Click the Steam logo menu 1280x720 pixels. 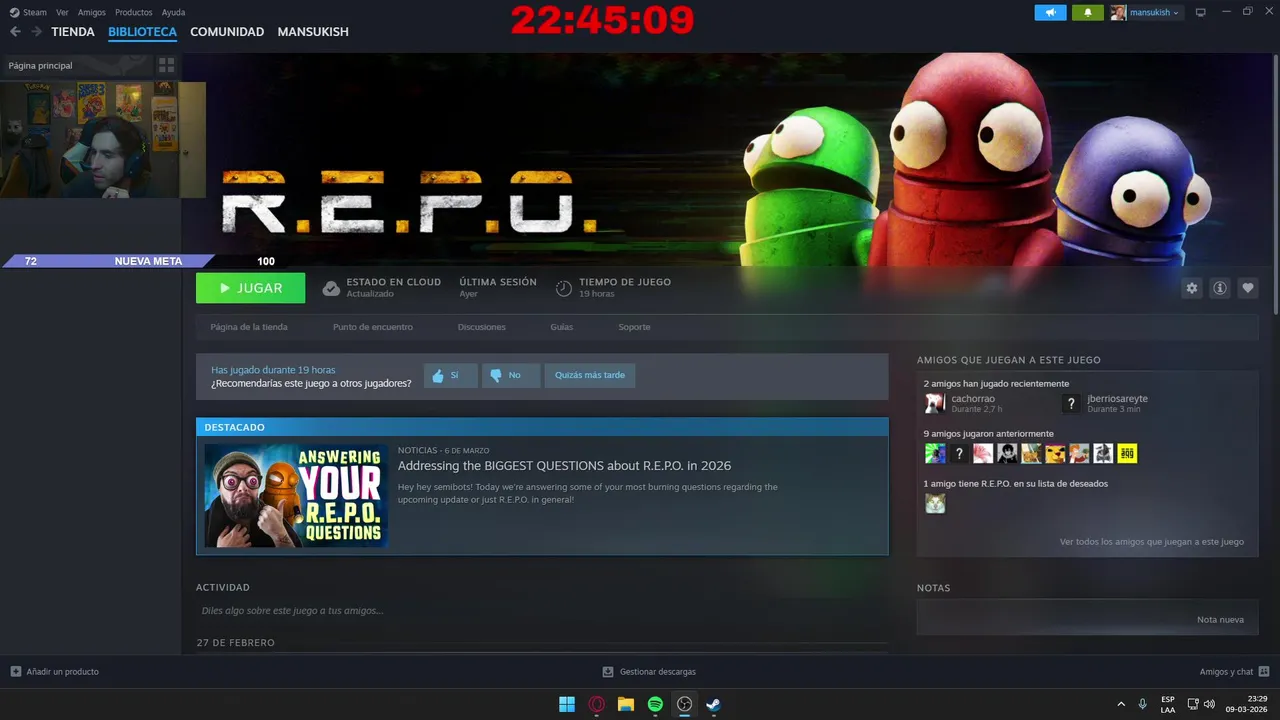28,12
